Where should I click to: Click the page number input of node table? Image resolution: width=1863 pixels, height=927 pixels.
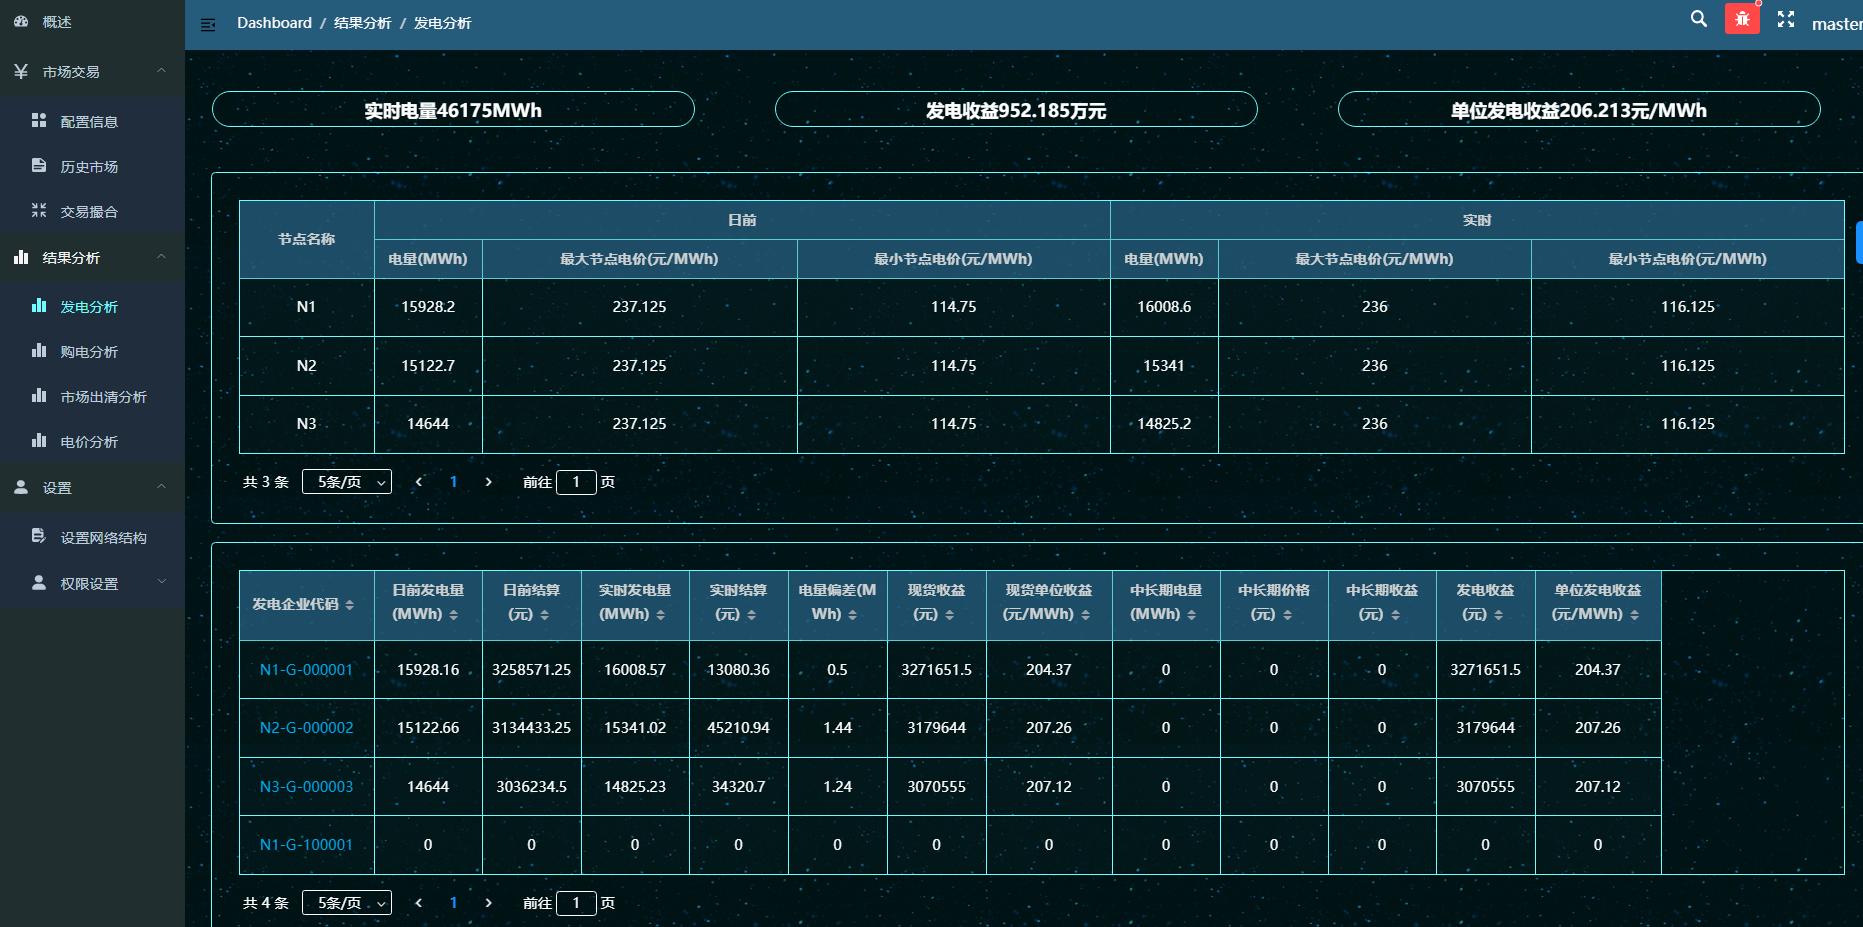point(576,482)
